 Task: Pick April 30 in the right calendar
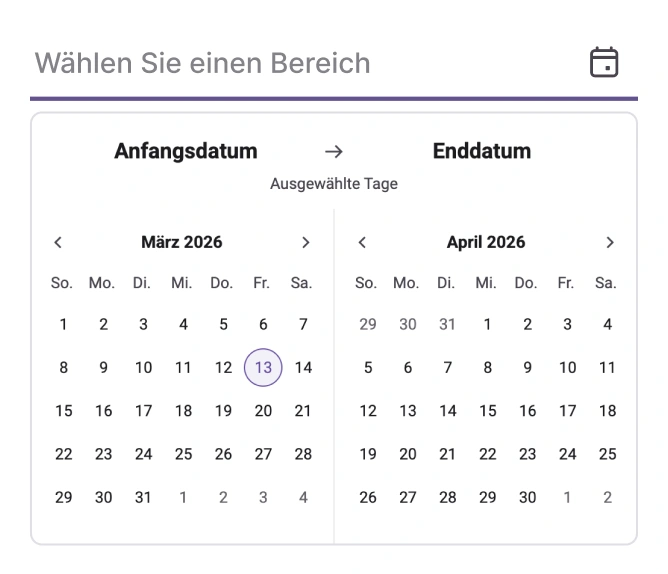528,497
